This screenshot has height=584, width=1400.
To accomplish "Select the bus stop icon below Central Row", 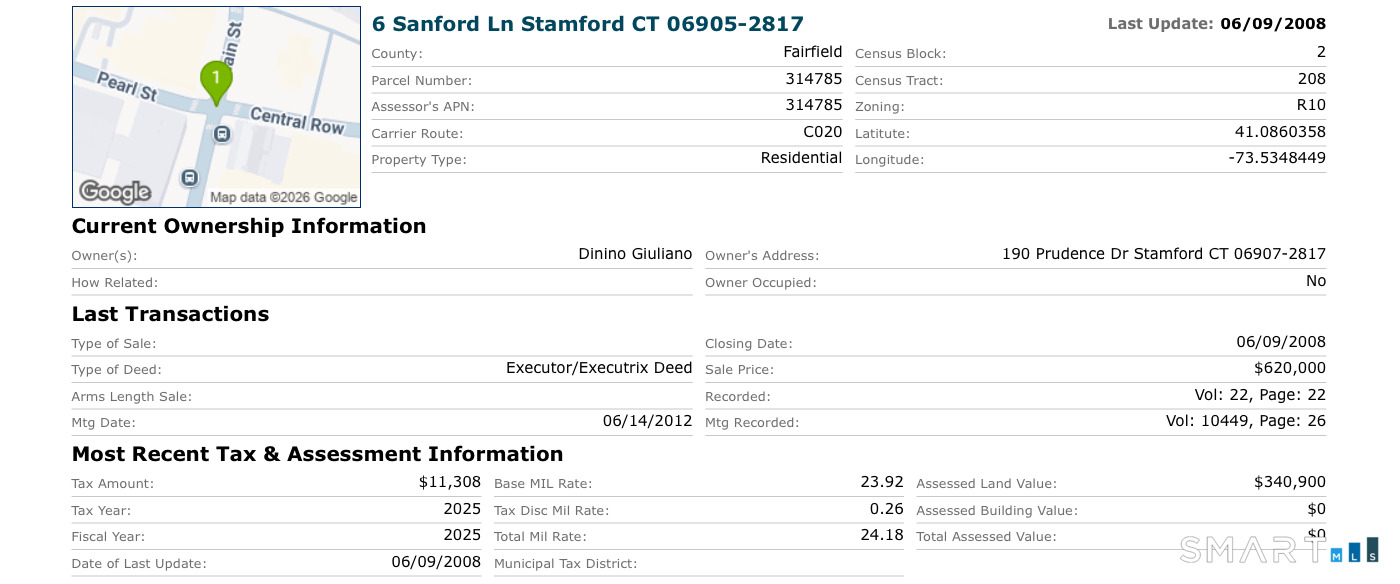I will click(x=222, y=132).
